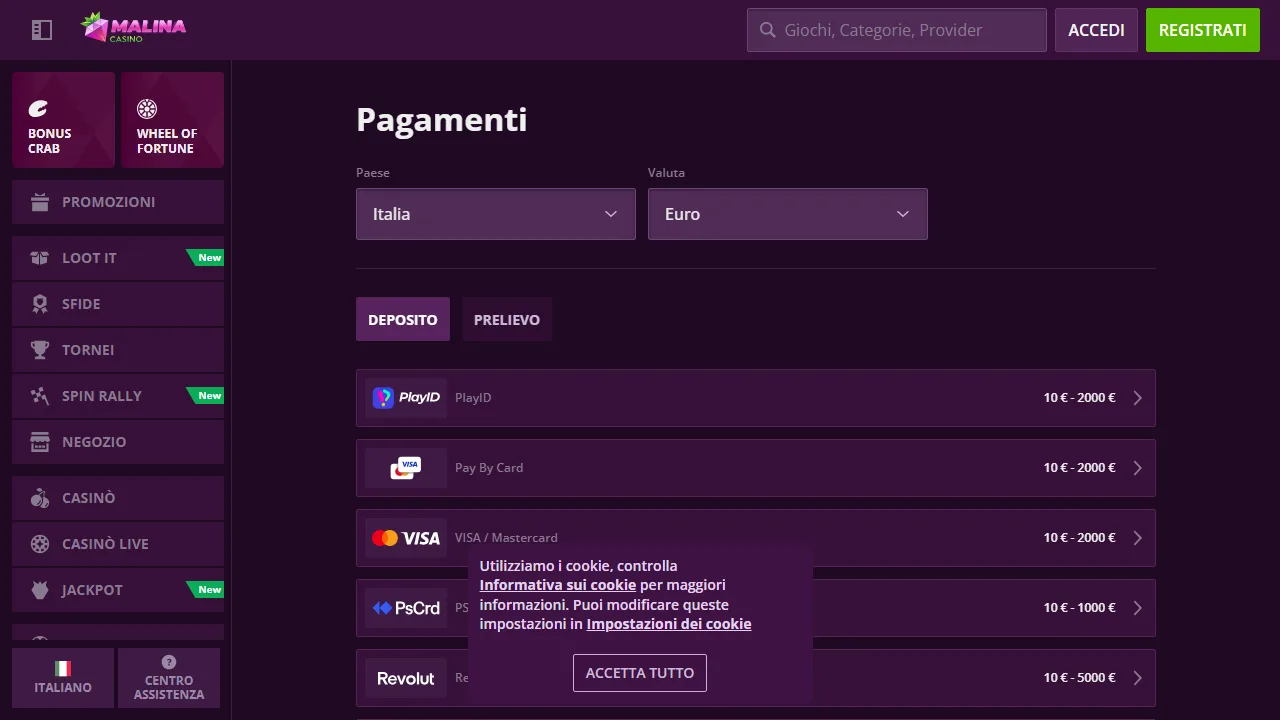Screen dimensions: 1280x720
Task: Click the help question mark icon
Action: [x=169, y=662]
